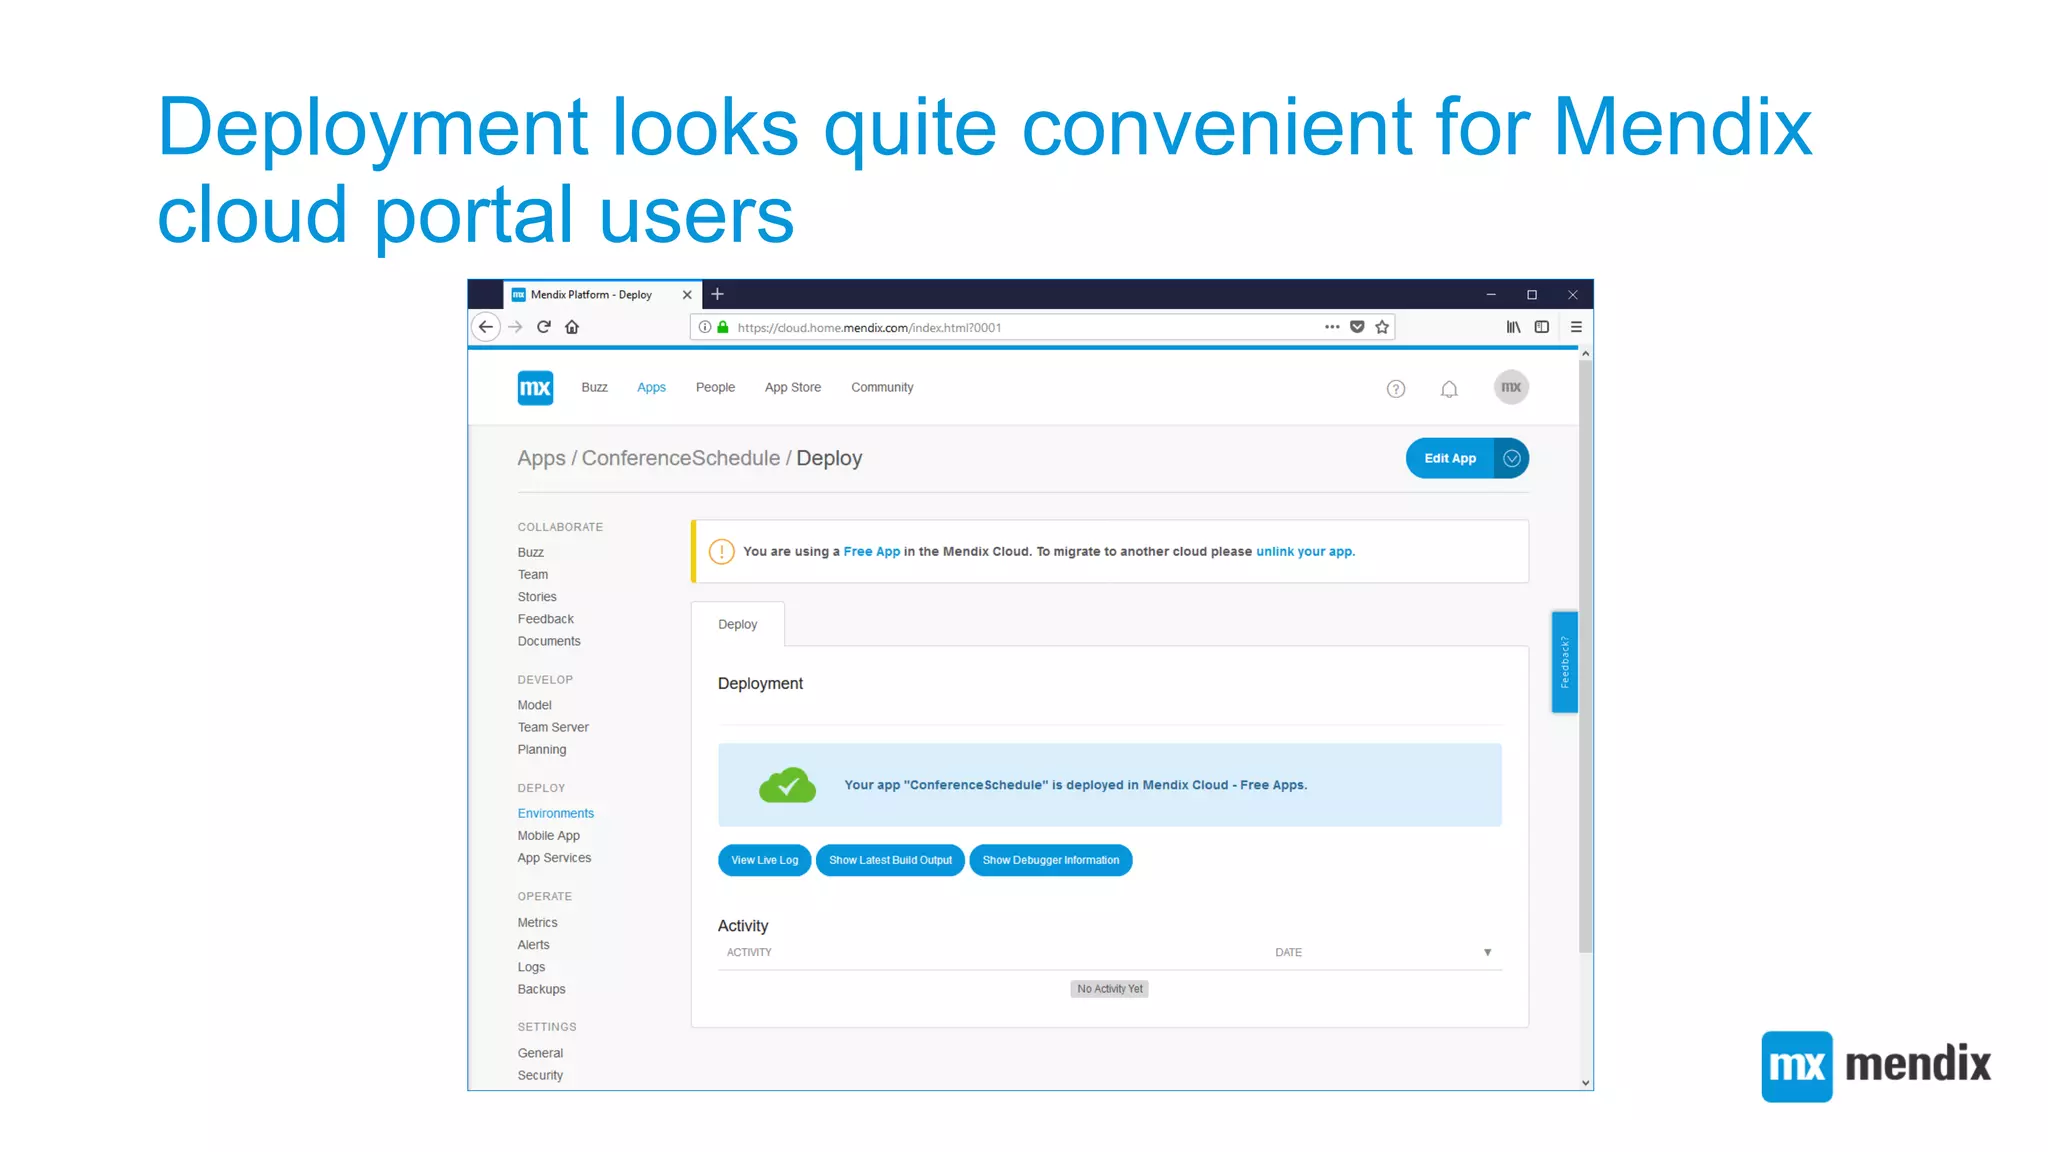This screenshot has height=1152, width=2048.
Task: Open page actions three-dot menu in address bar
Action: pos(1332,327)
